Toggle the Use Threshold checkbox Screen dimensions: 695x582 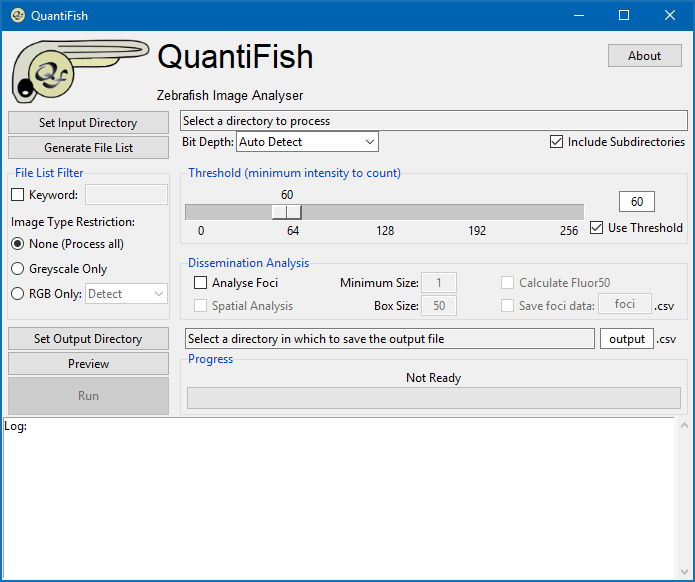point(597,228)
